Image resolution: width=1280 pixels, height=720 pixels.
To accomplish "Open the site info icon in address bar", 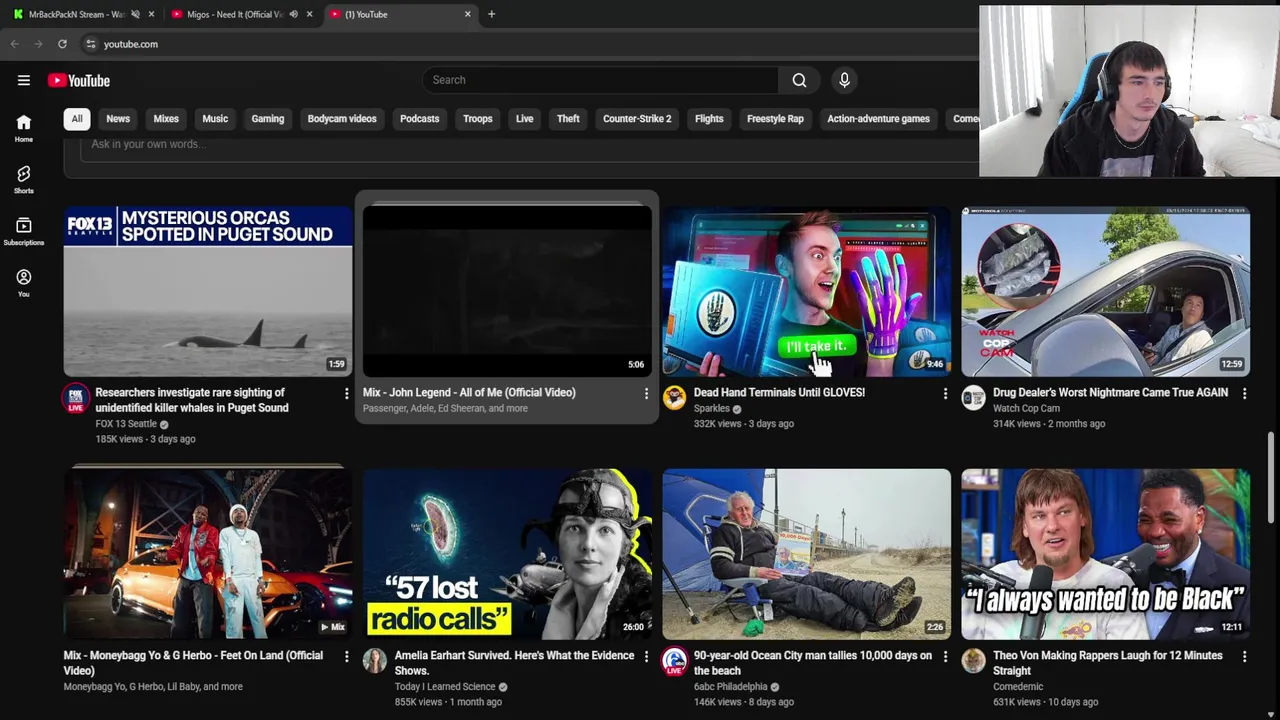I will [91, 44].
